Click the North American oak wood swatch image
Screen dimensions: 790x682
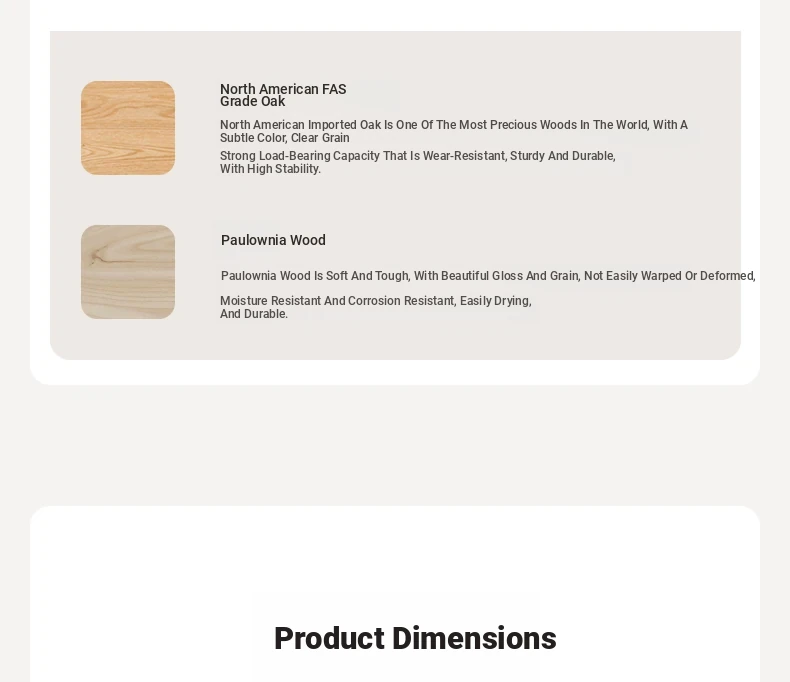pos(128,128)
